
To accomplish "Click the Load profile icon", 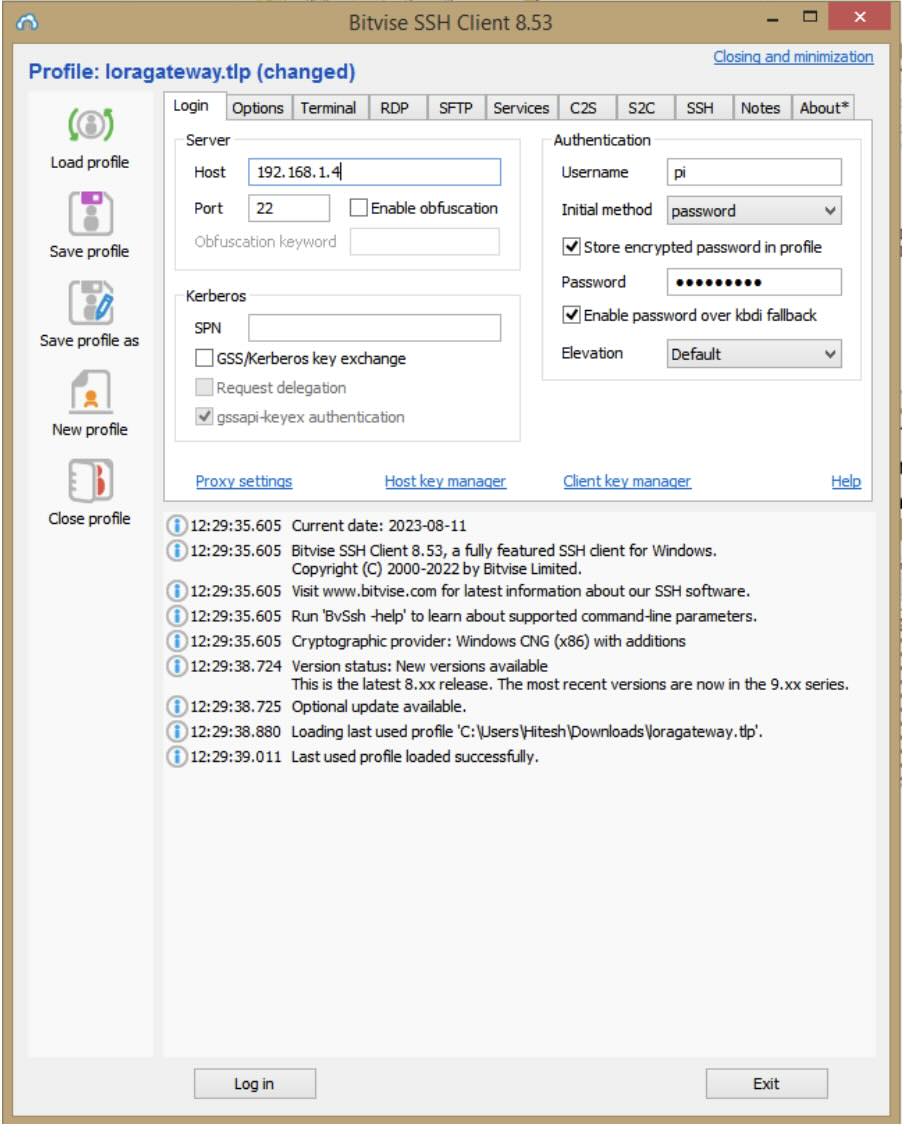I will coord(90,125).
